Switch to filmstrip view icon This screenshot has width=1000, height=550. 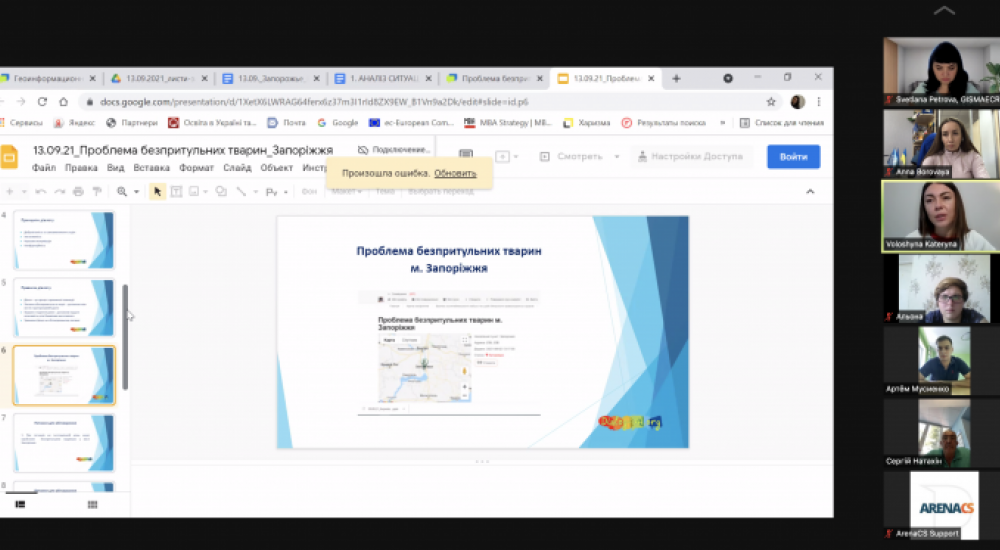pos(20,504)
